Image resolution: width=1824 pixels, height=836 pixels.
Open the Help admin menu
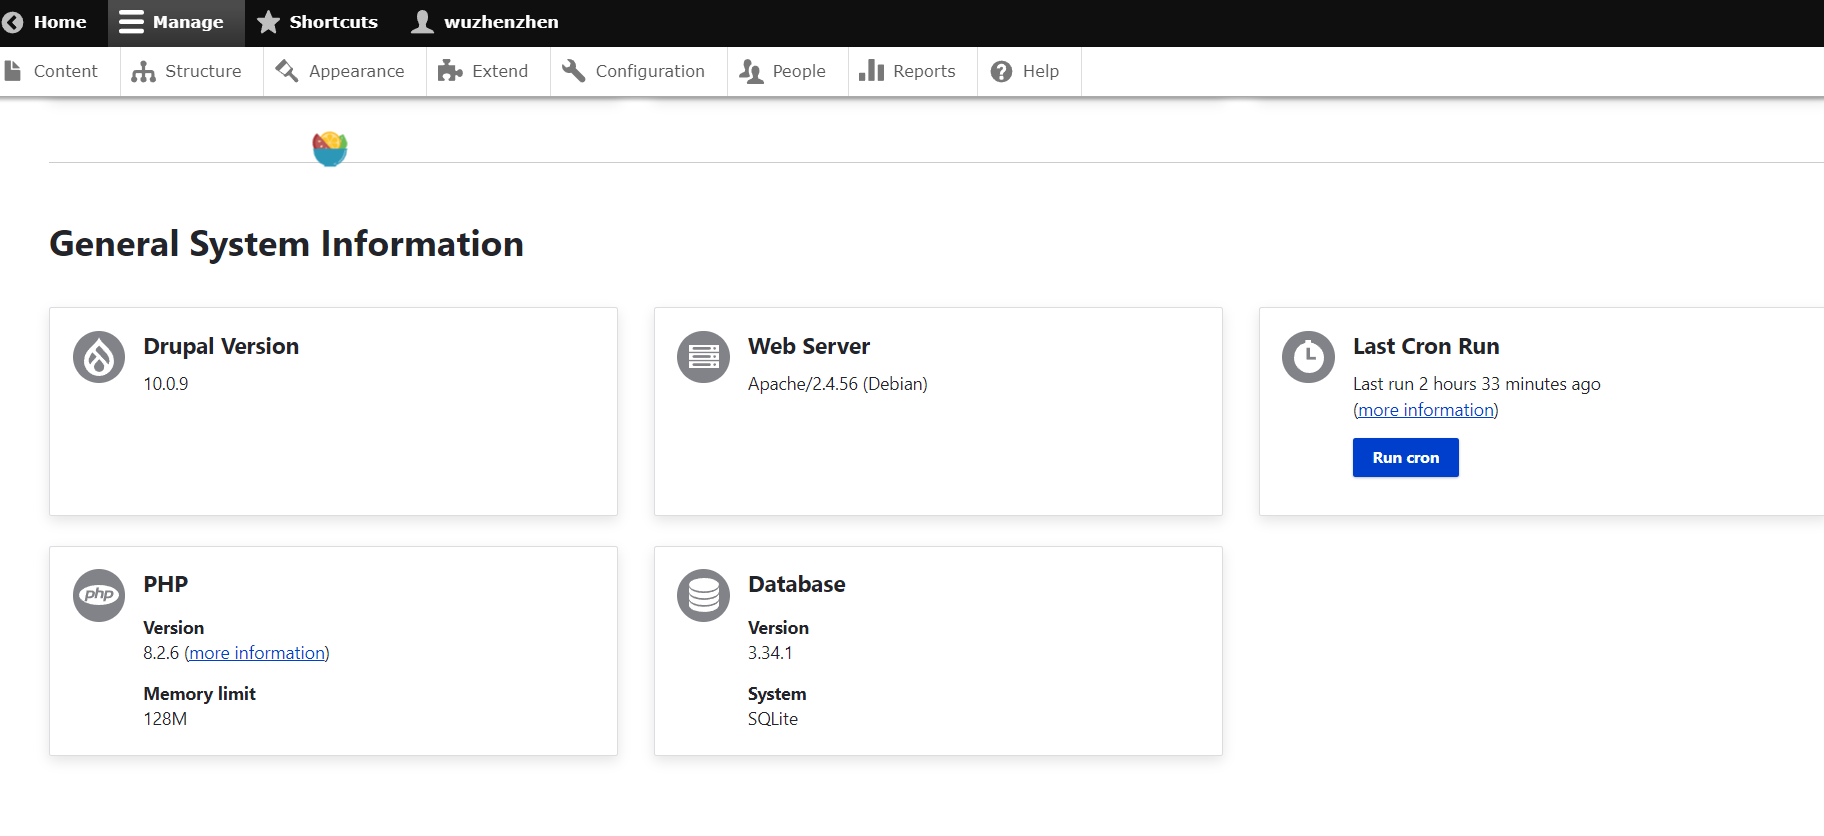[1029, 71]
